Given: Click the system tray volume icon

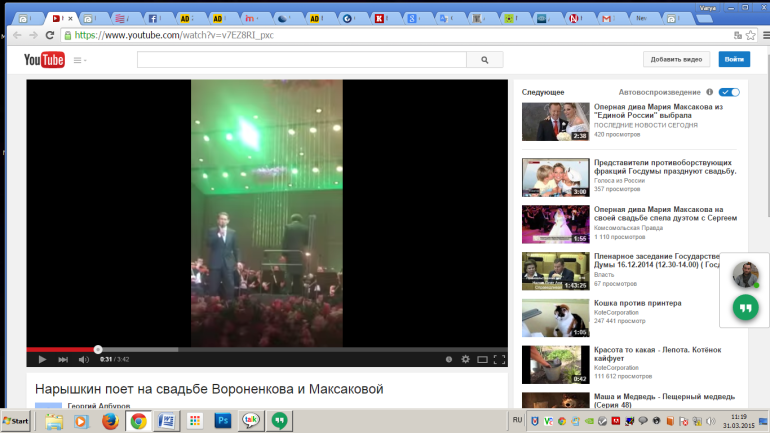Looking at the screenshot, I should point(710,421).
